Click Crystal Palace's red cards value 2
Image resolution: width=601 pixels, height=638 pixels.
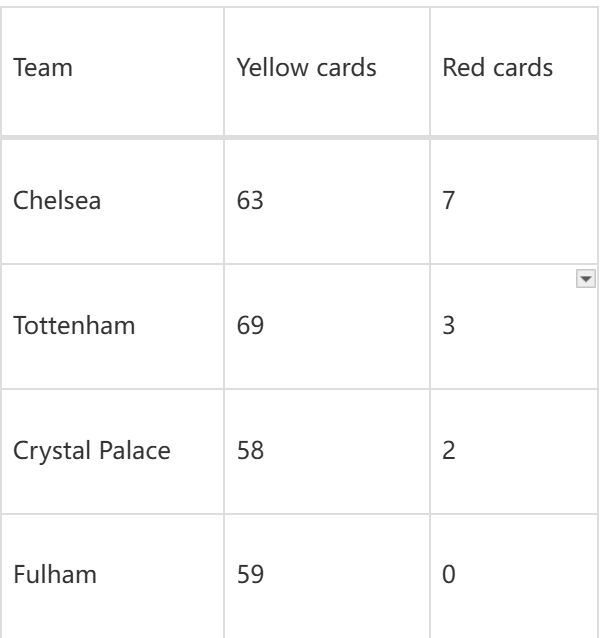coord(449,450)
